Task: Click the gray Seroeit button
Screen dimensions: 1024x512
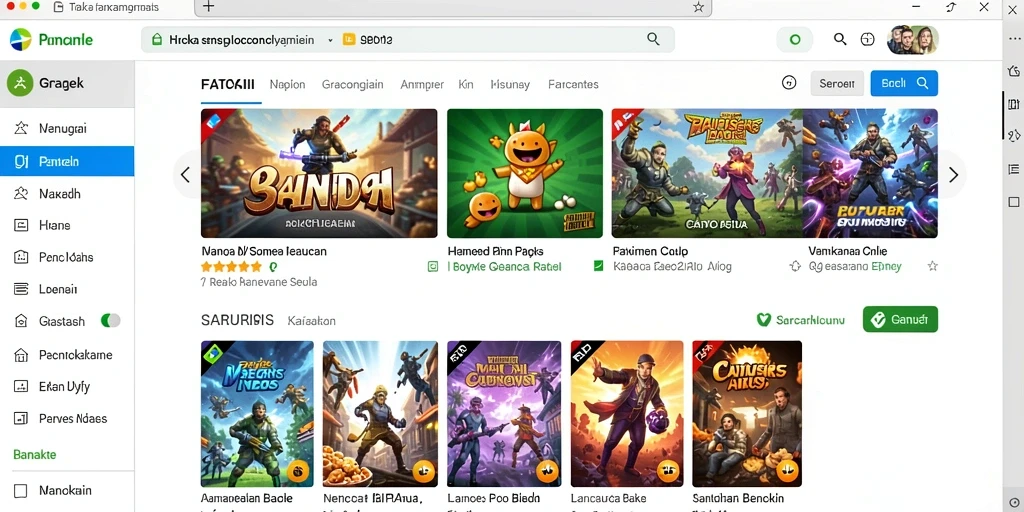Action: (x=837, y=84)
